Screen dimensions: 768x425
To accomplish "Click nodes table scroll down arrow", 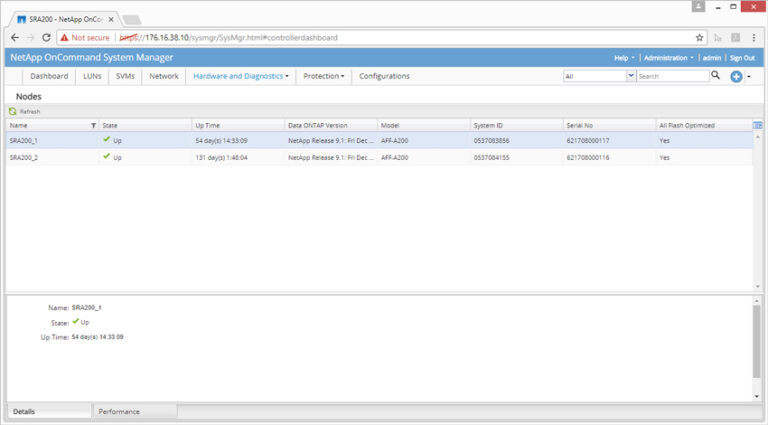I will 758,286.
